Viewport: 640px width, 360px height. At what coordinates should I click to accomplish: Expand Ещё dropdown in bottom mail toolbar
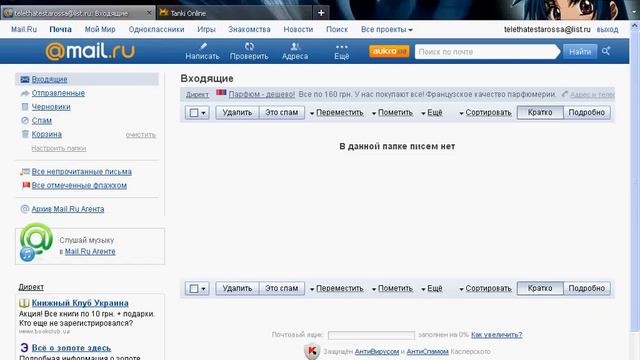click(x=432, y=289)
